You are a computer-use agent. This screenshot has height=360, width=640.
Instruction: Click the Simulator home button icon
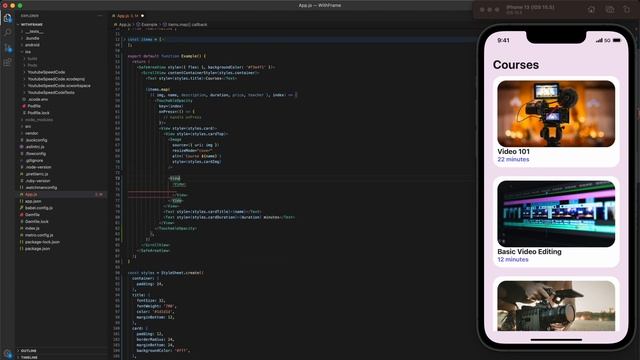pyautogui.click(x=591, y=9)
